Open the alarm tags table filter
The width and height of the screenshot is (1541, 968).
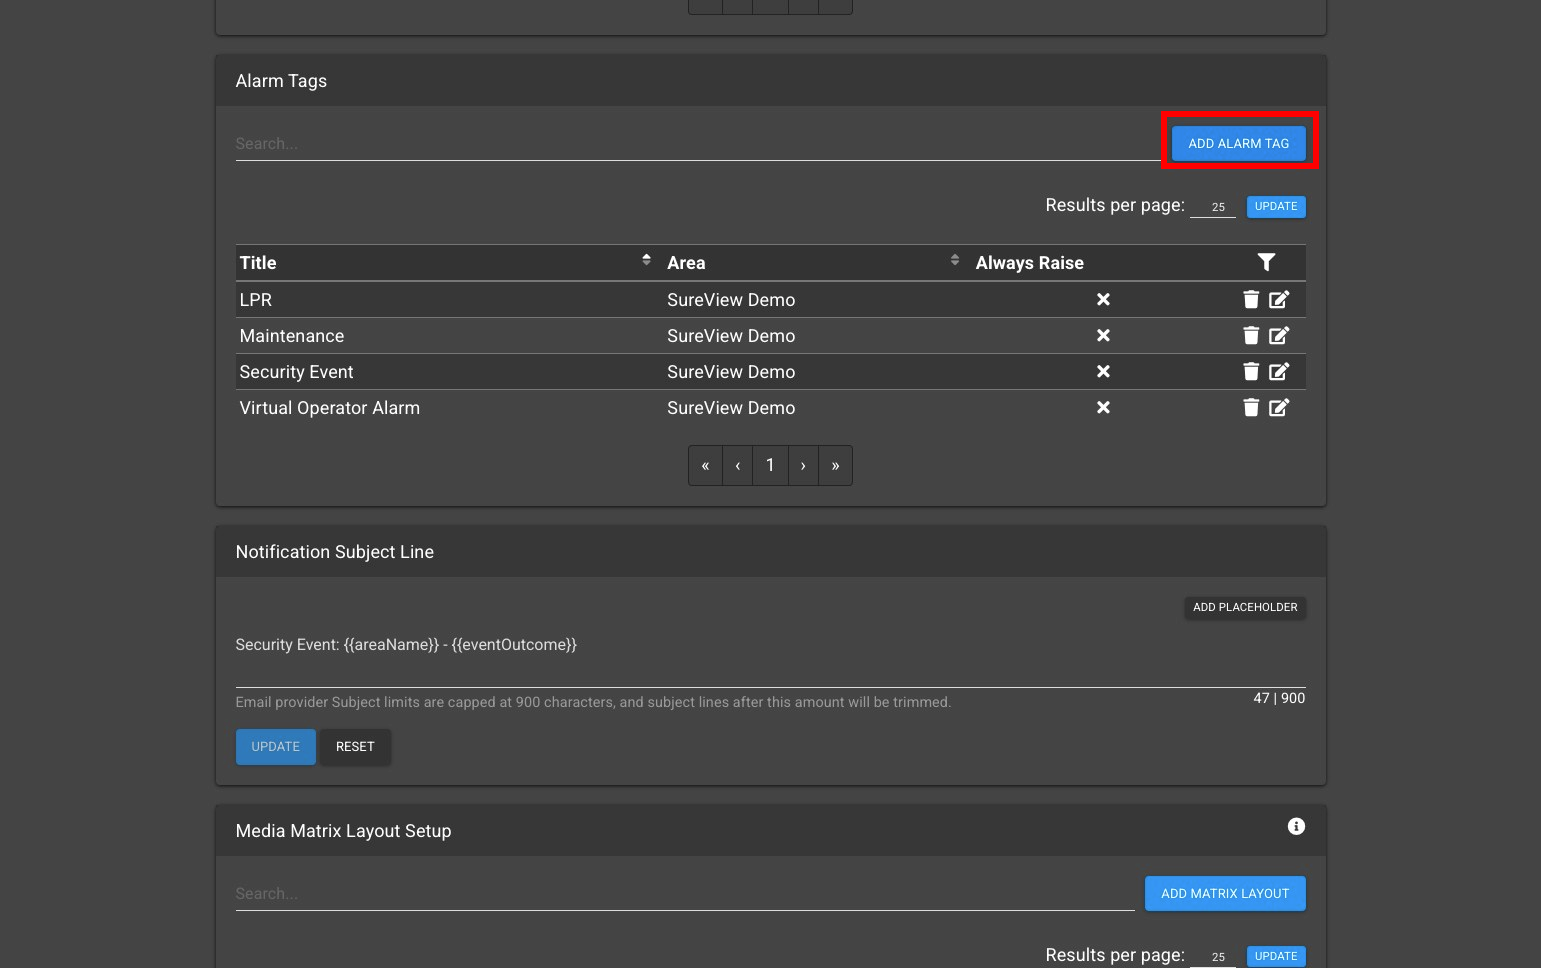click(1266, 262)
